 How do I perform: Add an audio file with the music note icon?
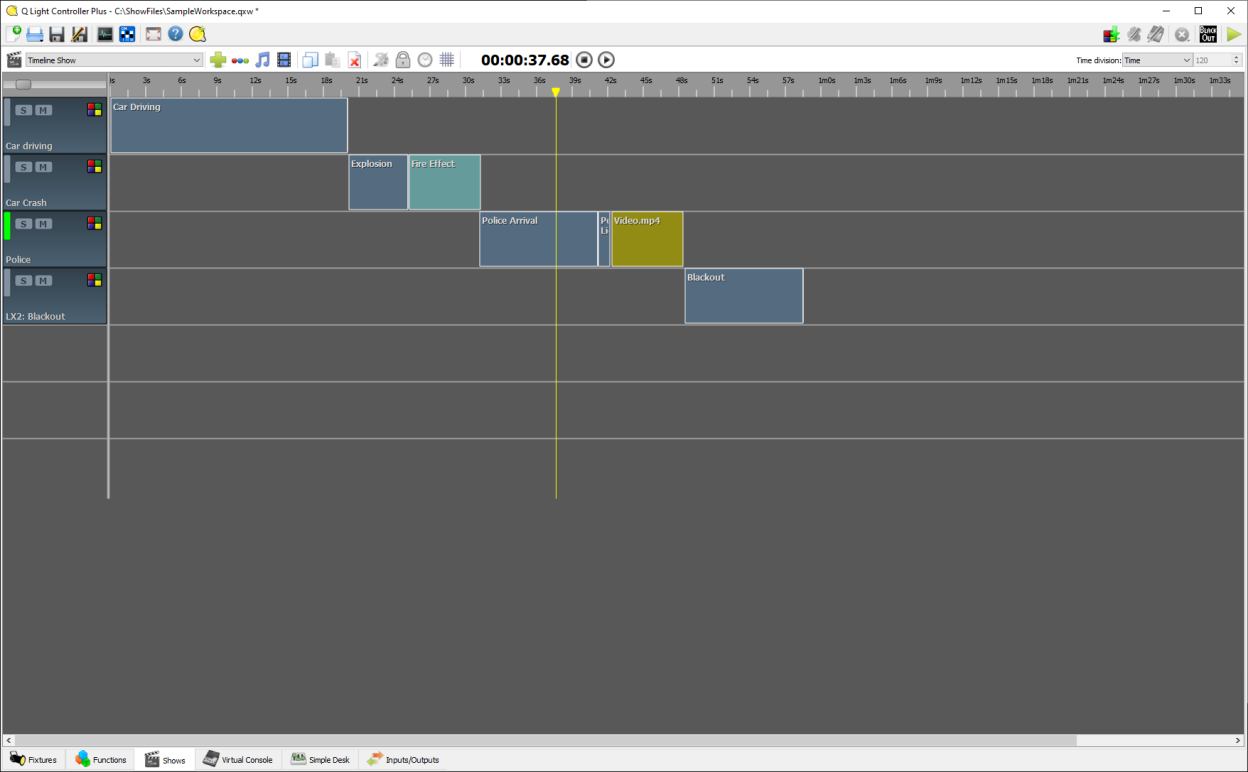tap(262, 60)
